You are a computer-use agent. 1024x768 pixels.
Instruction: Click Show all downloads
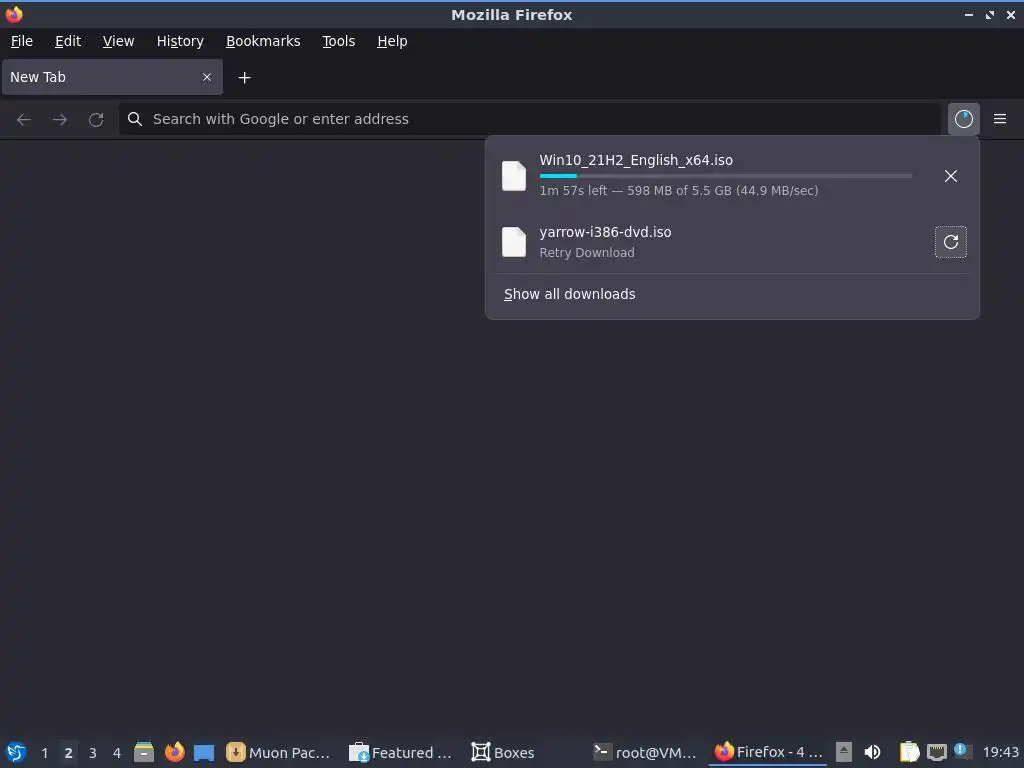tap(569, 294)
